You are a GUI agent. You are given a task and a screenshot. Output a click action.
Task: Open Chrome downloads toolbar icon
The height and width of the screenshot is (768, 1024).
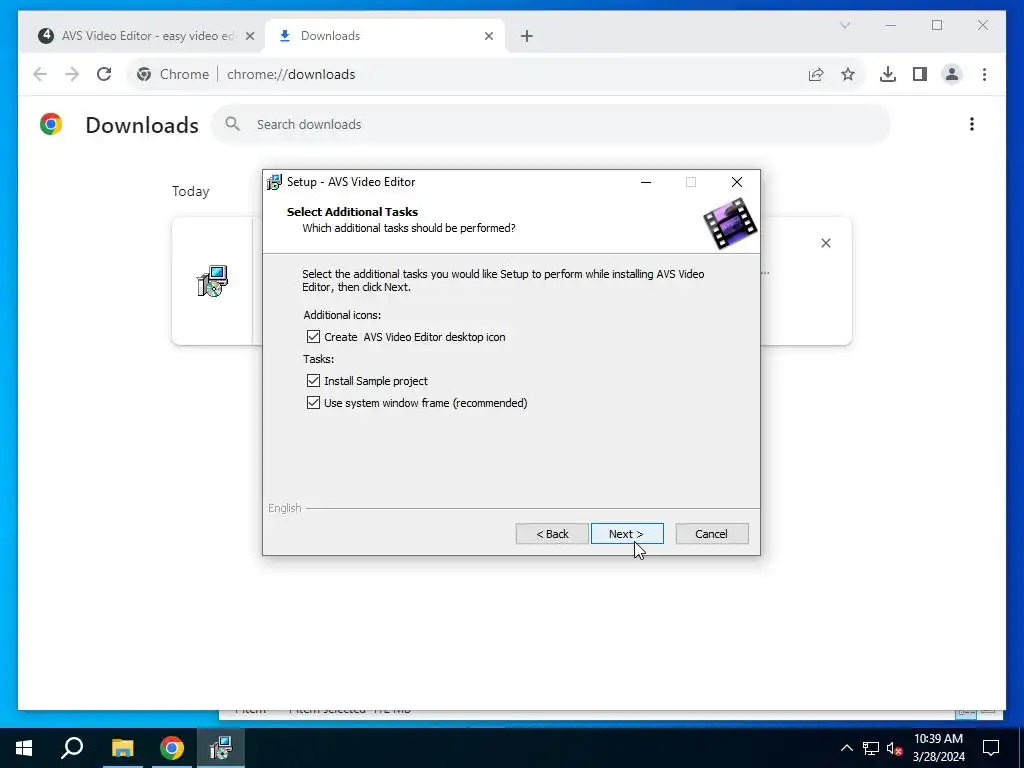[x=888, y=74]
